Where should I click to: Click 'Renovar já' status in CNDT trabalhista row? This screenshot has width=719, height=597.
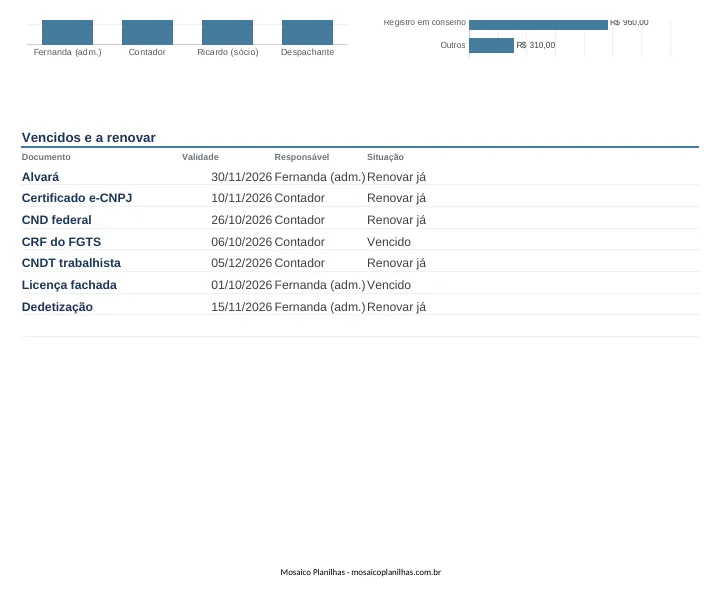[x=396, y=263]
